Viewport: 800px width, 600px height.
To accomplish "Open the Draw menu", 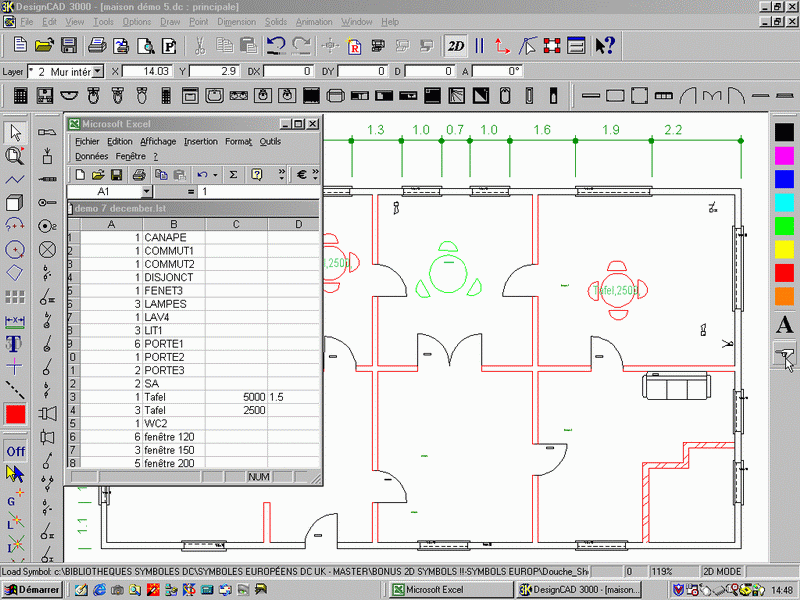I will (170, 22).
